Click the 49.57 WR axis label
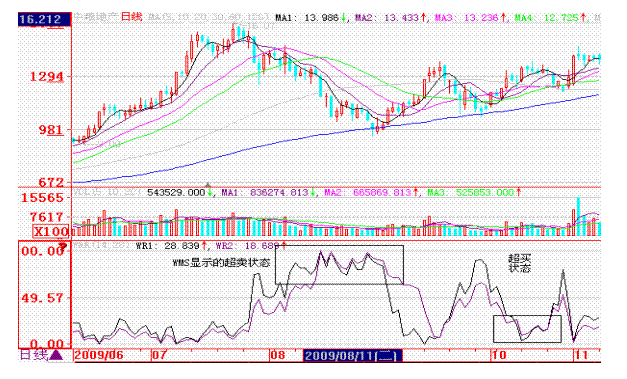The height and width of the screenshot is (379, 627). (x=42, y=298)
